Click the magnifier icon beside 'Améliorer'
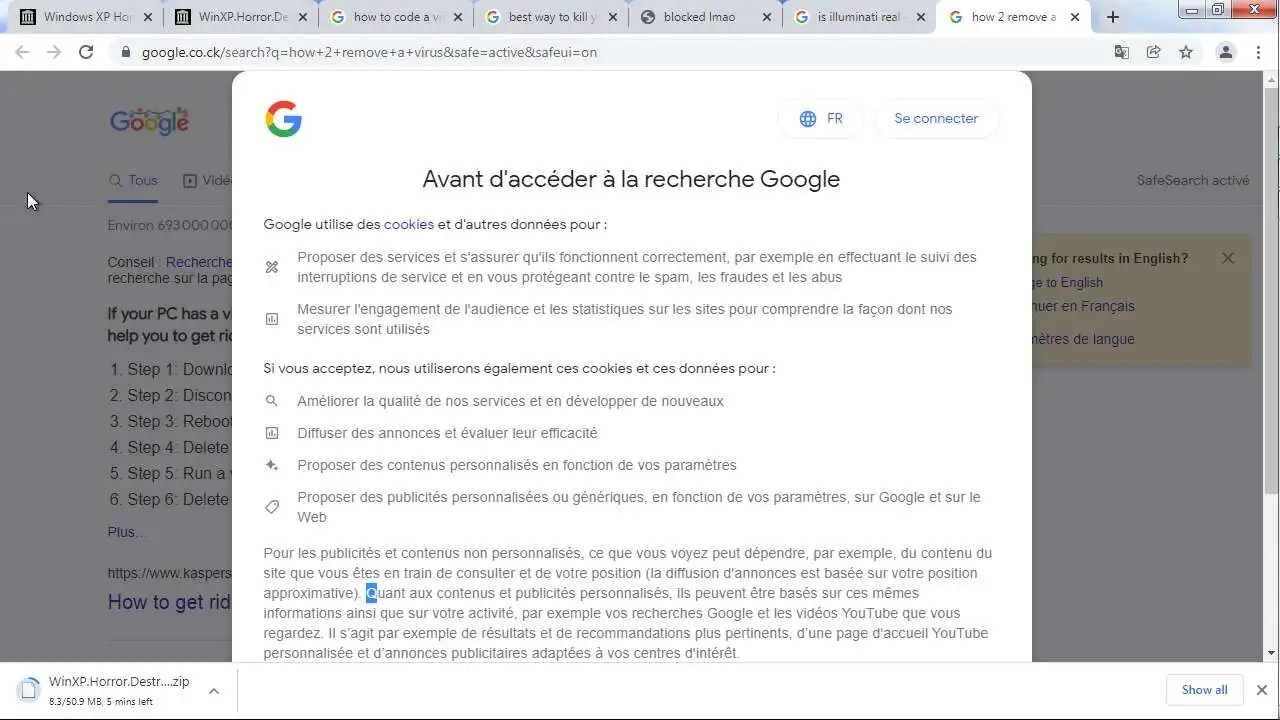1280x720 pixels. tap(272, 401)
